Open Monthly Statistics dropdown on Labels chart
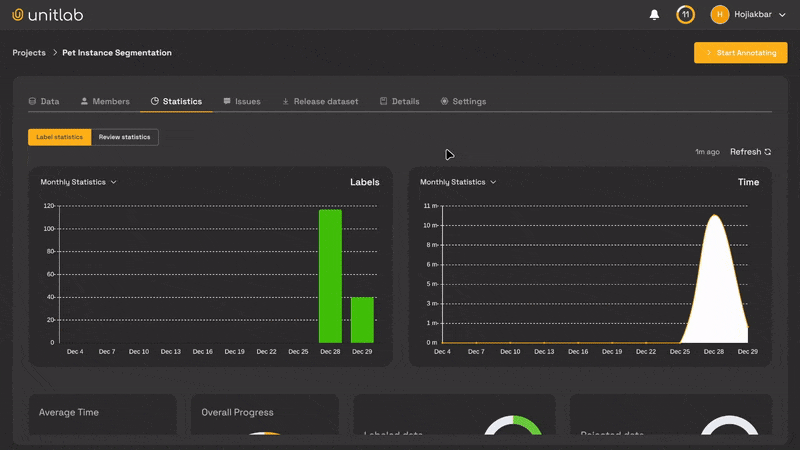 [79, 182]
